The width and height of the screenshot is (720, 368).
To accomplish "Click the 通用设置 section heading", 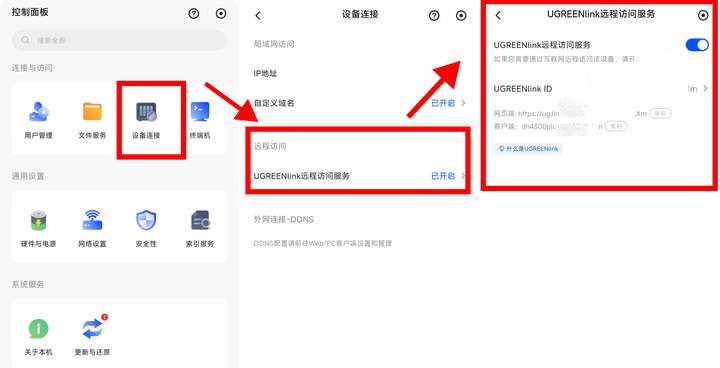I will point(28,176).
